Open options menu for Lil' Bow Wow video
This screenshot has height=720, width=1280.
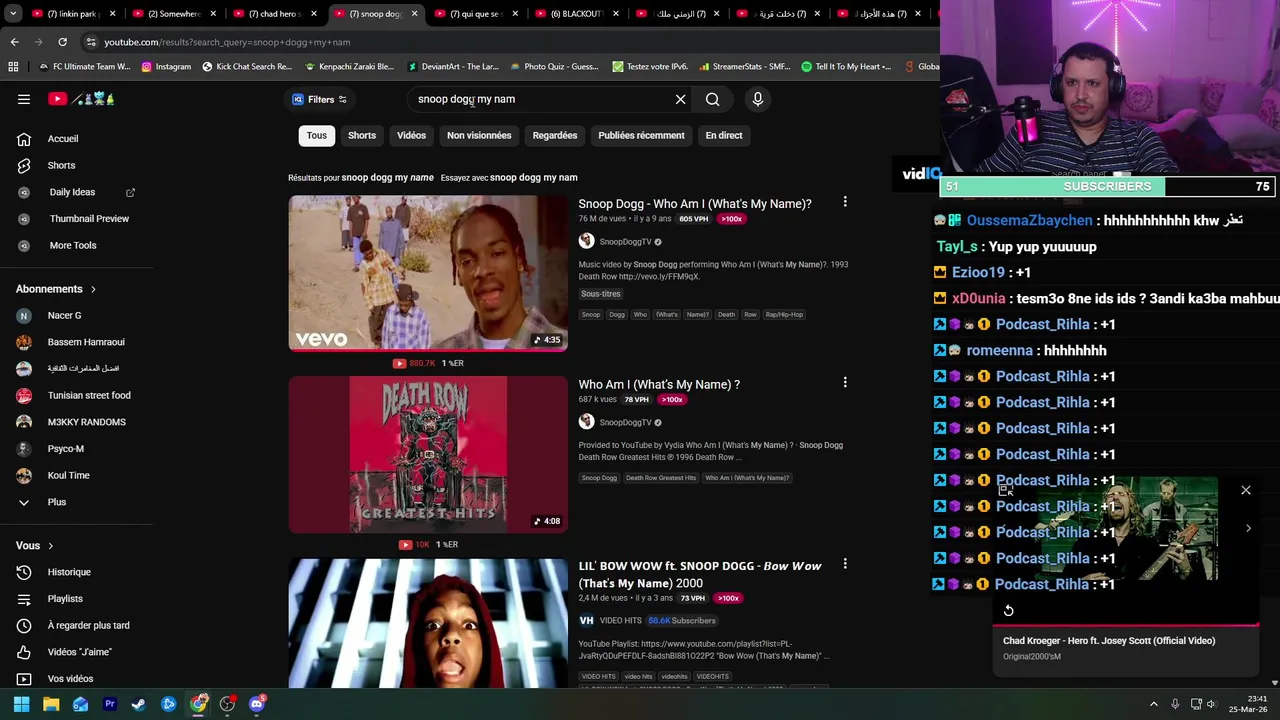pyautogui.click(x=845, y=564)
